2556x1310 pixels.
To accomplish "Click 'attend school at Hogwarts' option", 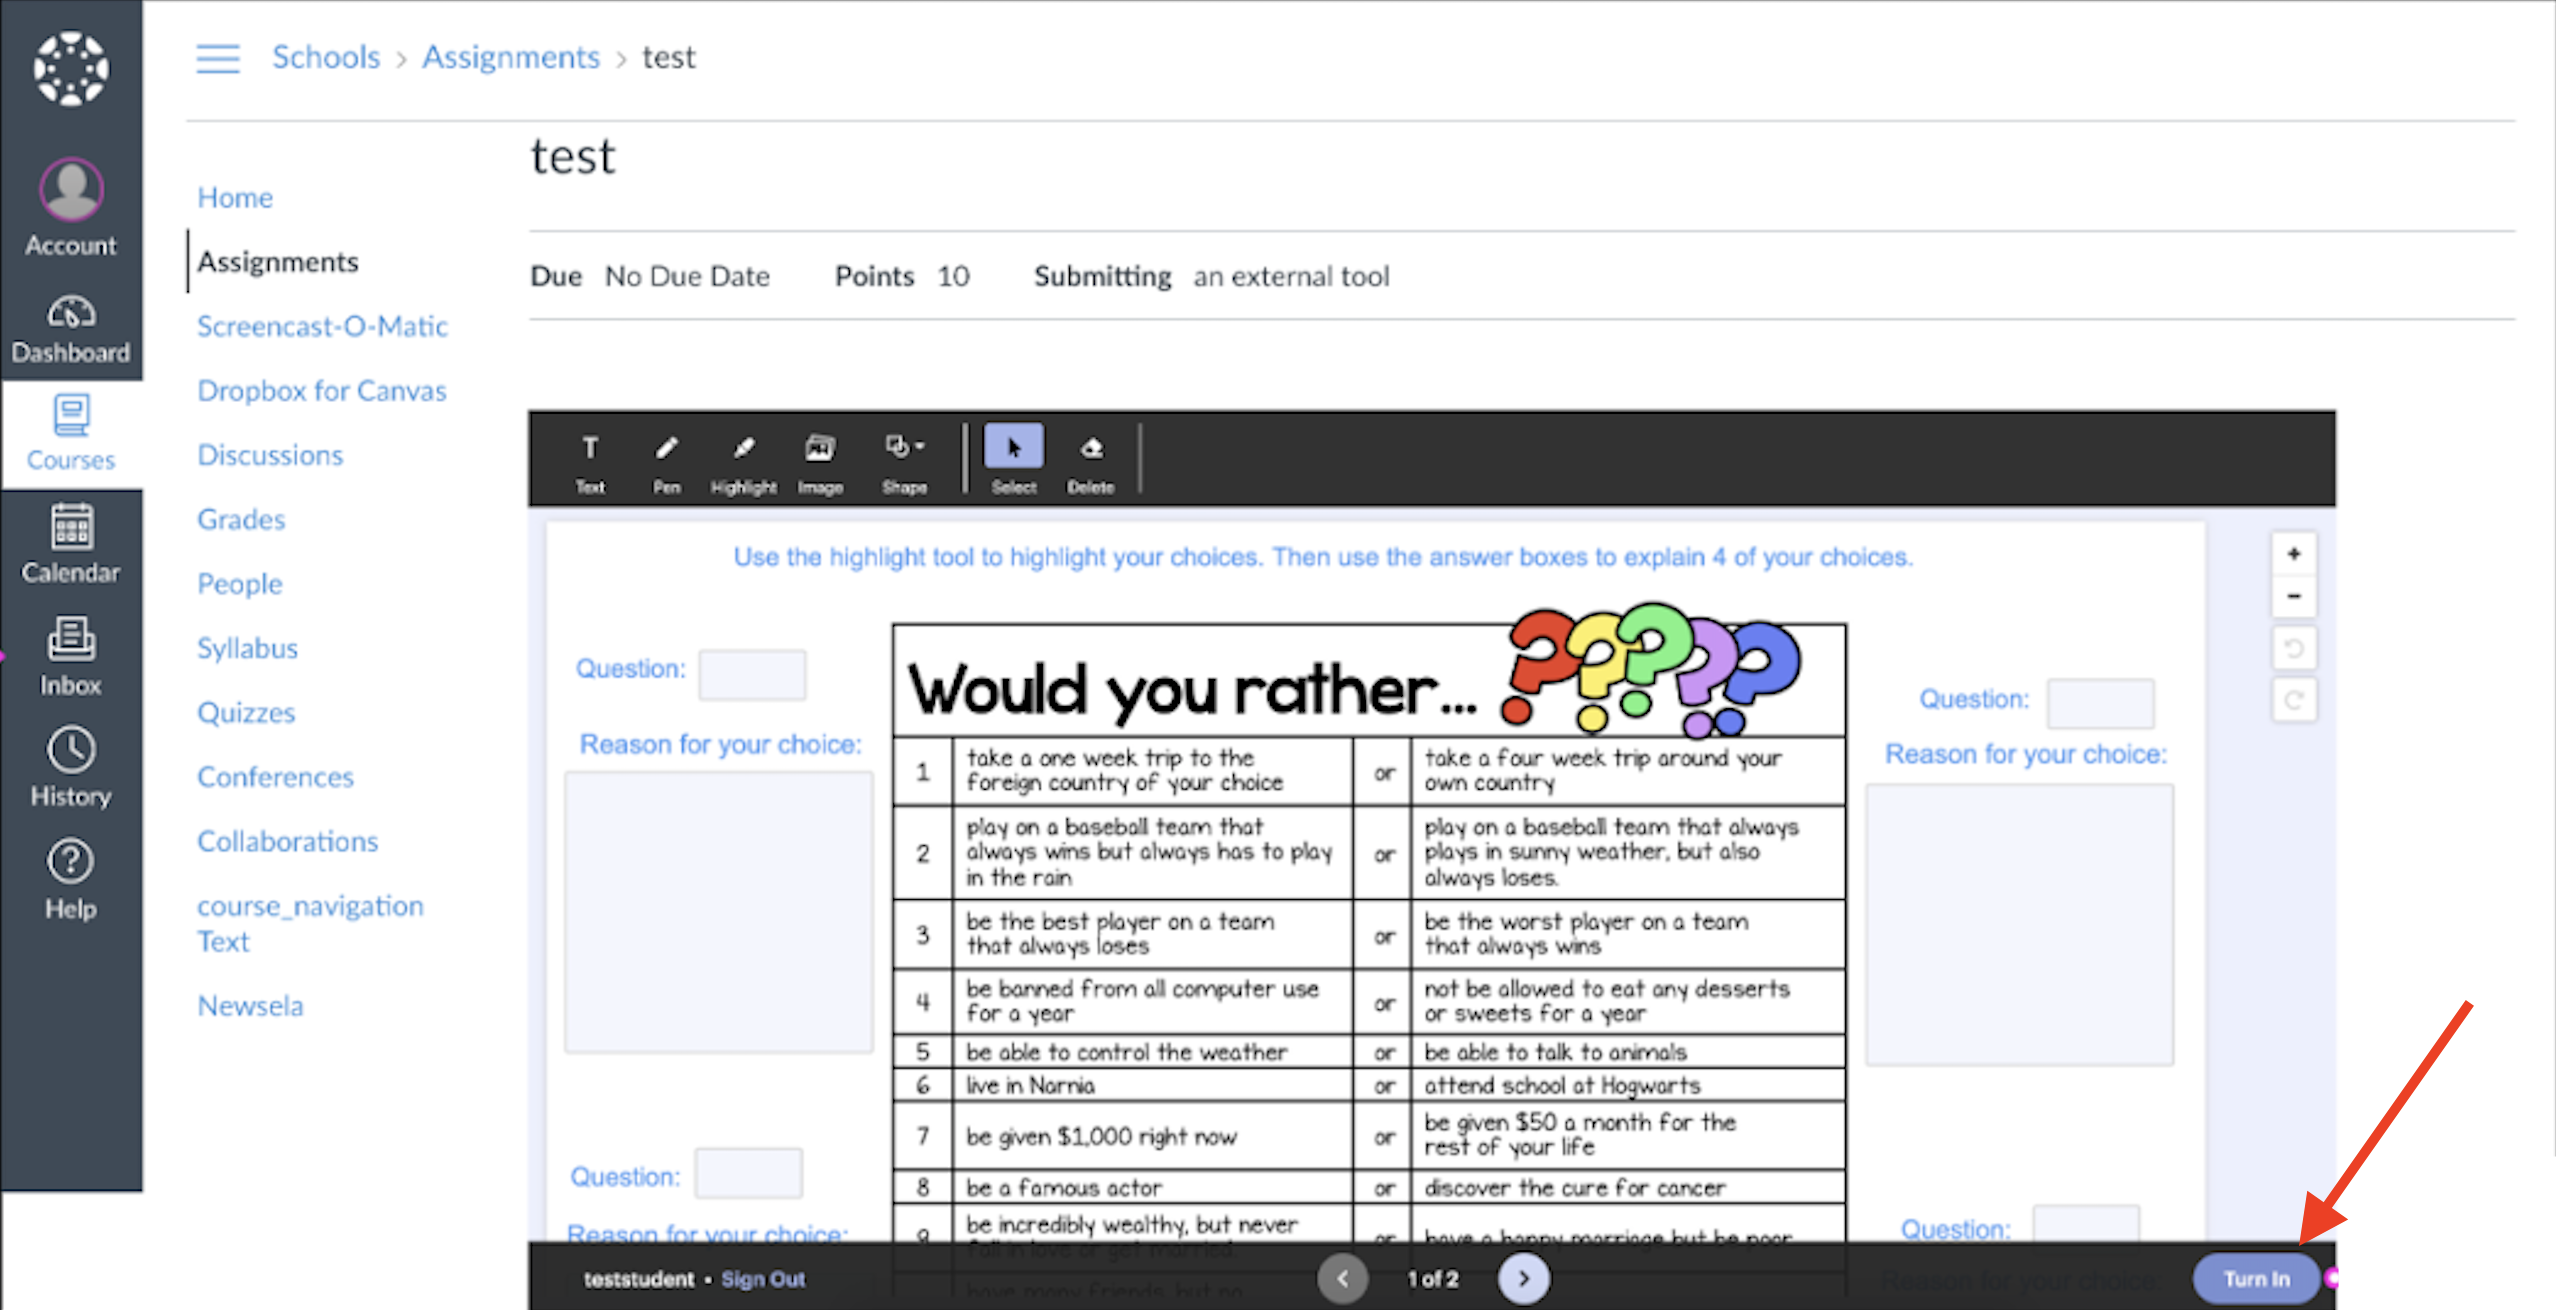I will click(1562, 1085).
